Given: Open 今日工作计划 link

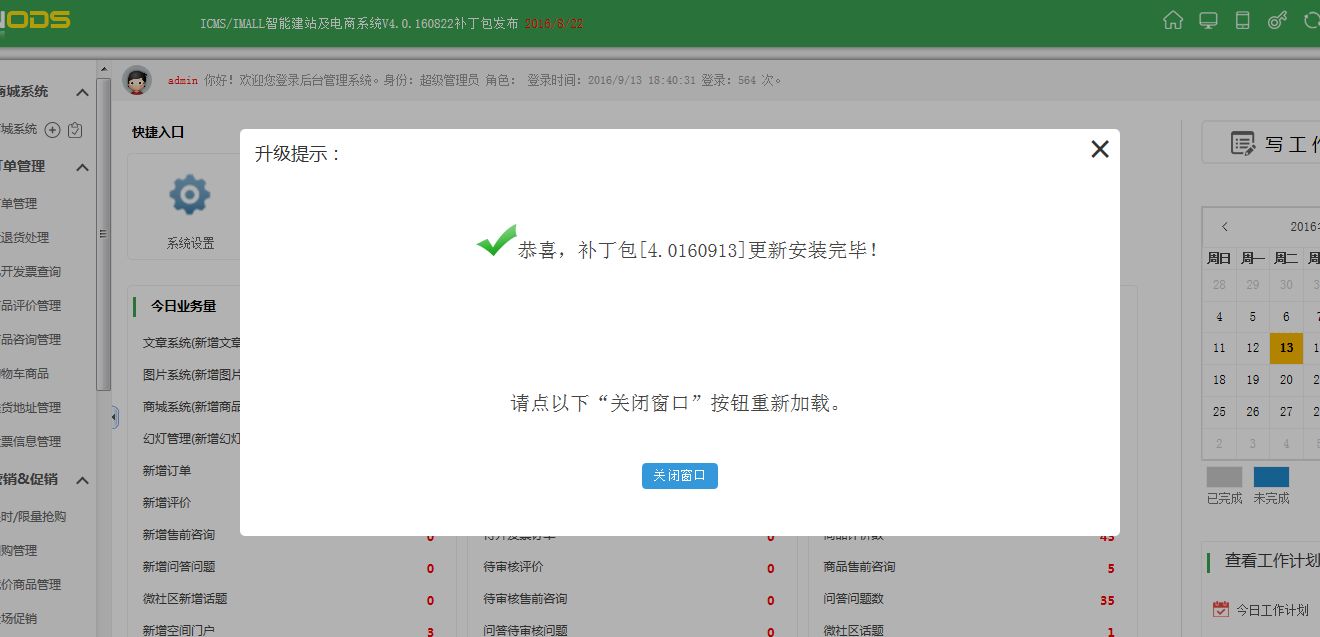Looking at the screenshot, I should click(1271, 610).
